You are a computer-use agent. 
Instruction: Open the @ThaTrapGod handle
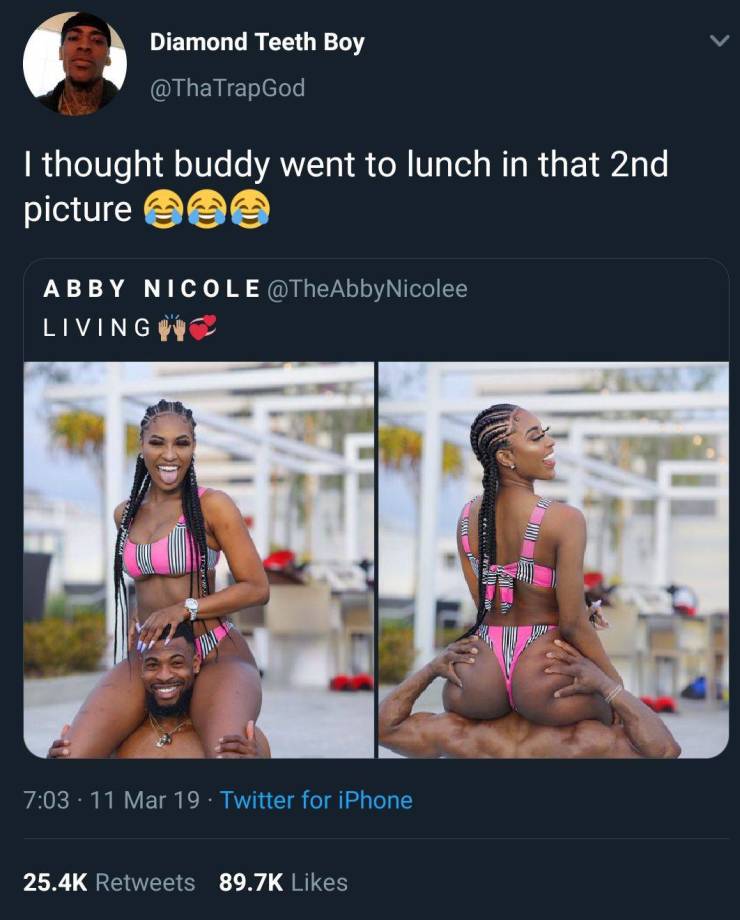228,88
